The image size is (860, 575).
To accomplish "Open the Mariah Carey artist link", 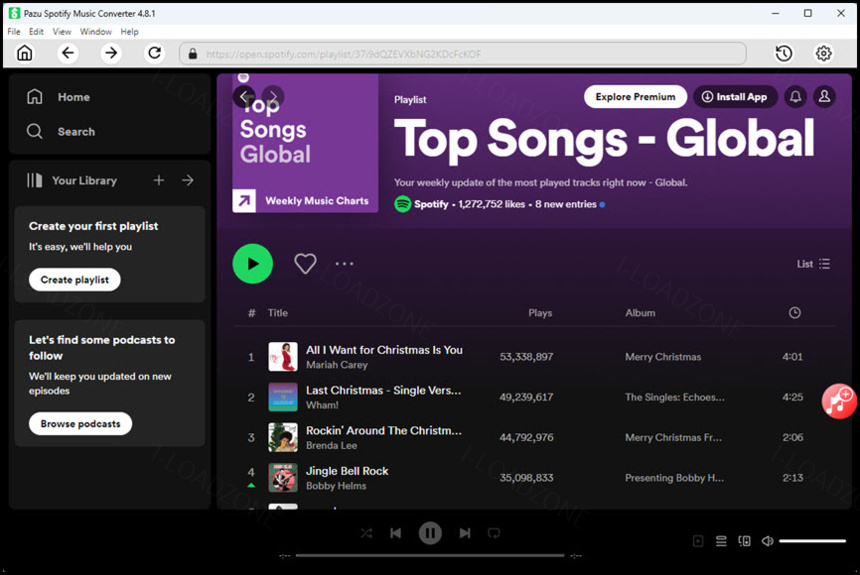I will coord(337,365).
